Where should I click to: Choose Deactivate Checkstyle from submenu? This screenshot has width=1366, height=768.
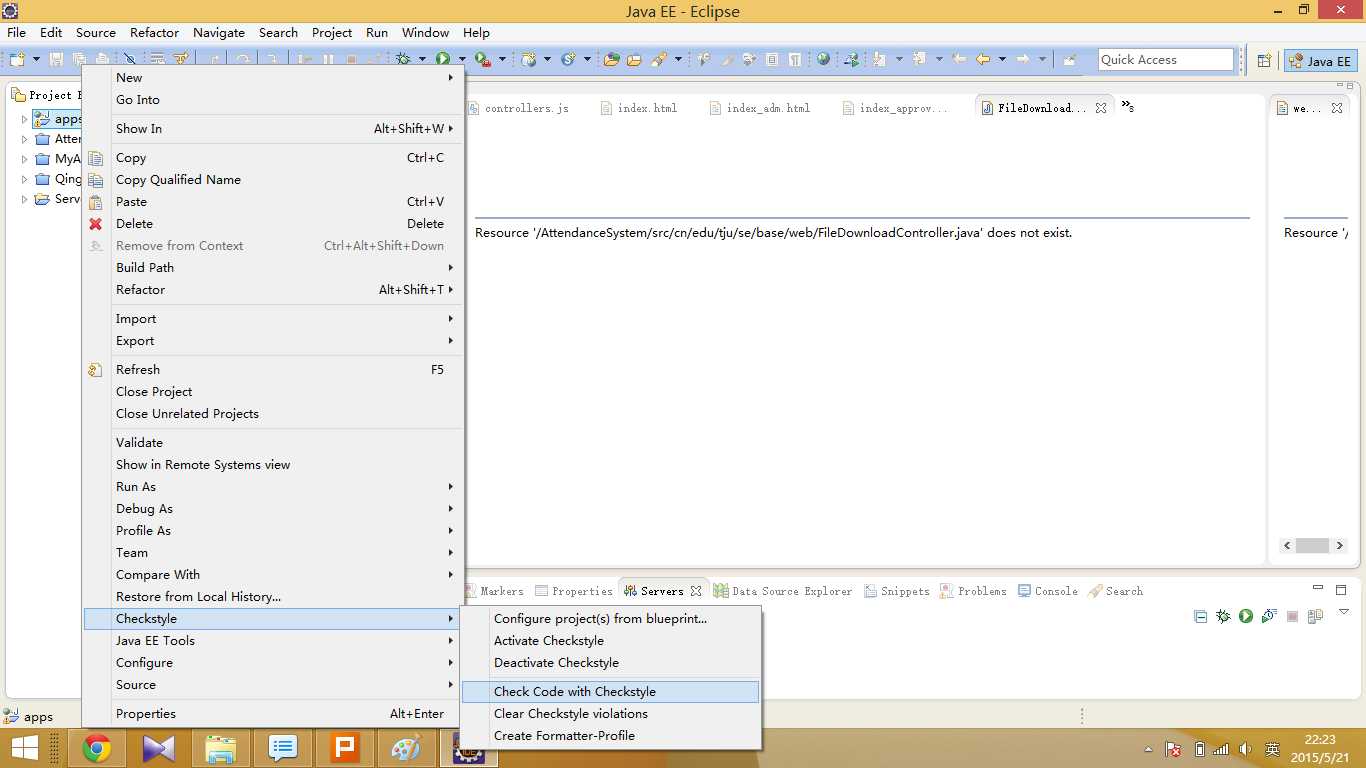(610, 662)
